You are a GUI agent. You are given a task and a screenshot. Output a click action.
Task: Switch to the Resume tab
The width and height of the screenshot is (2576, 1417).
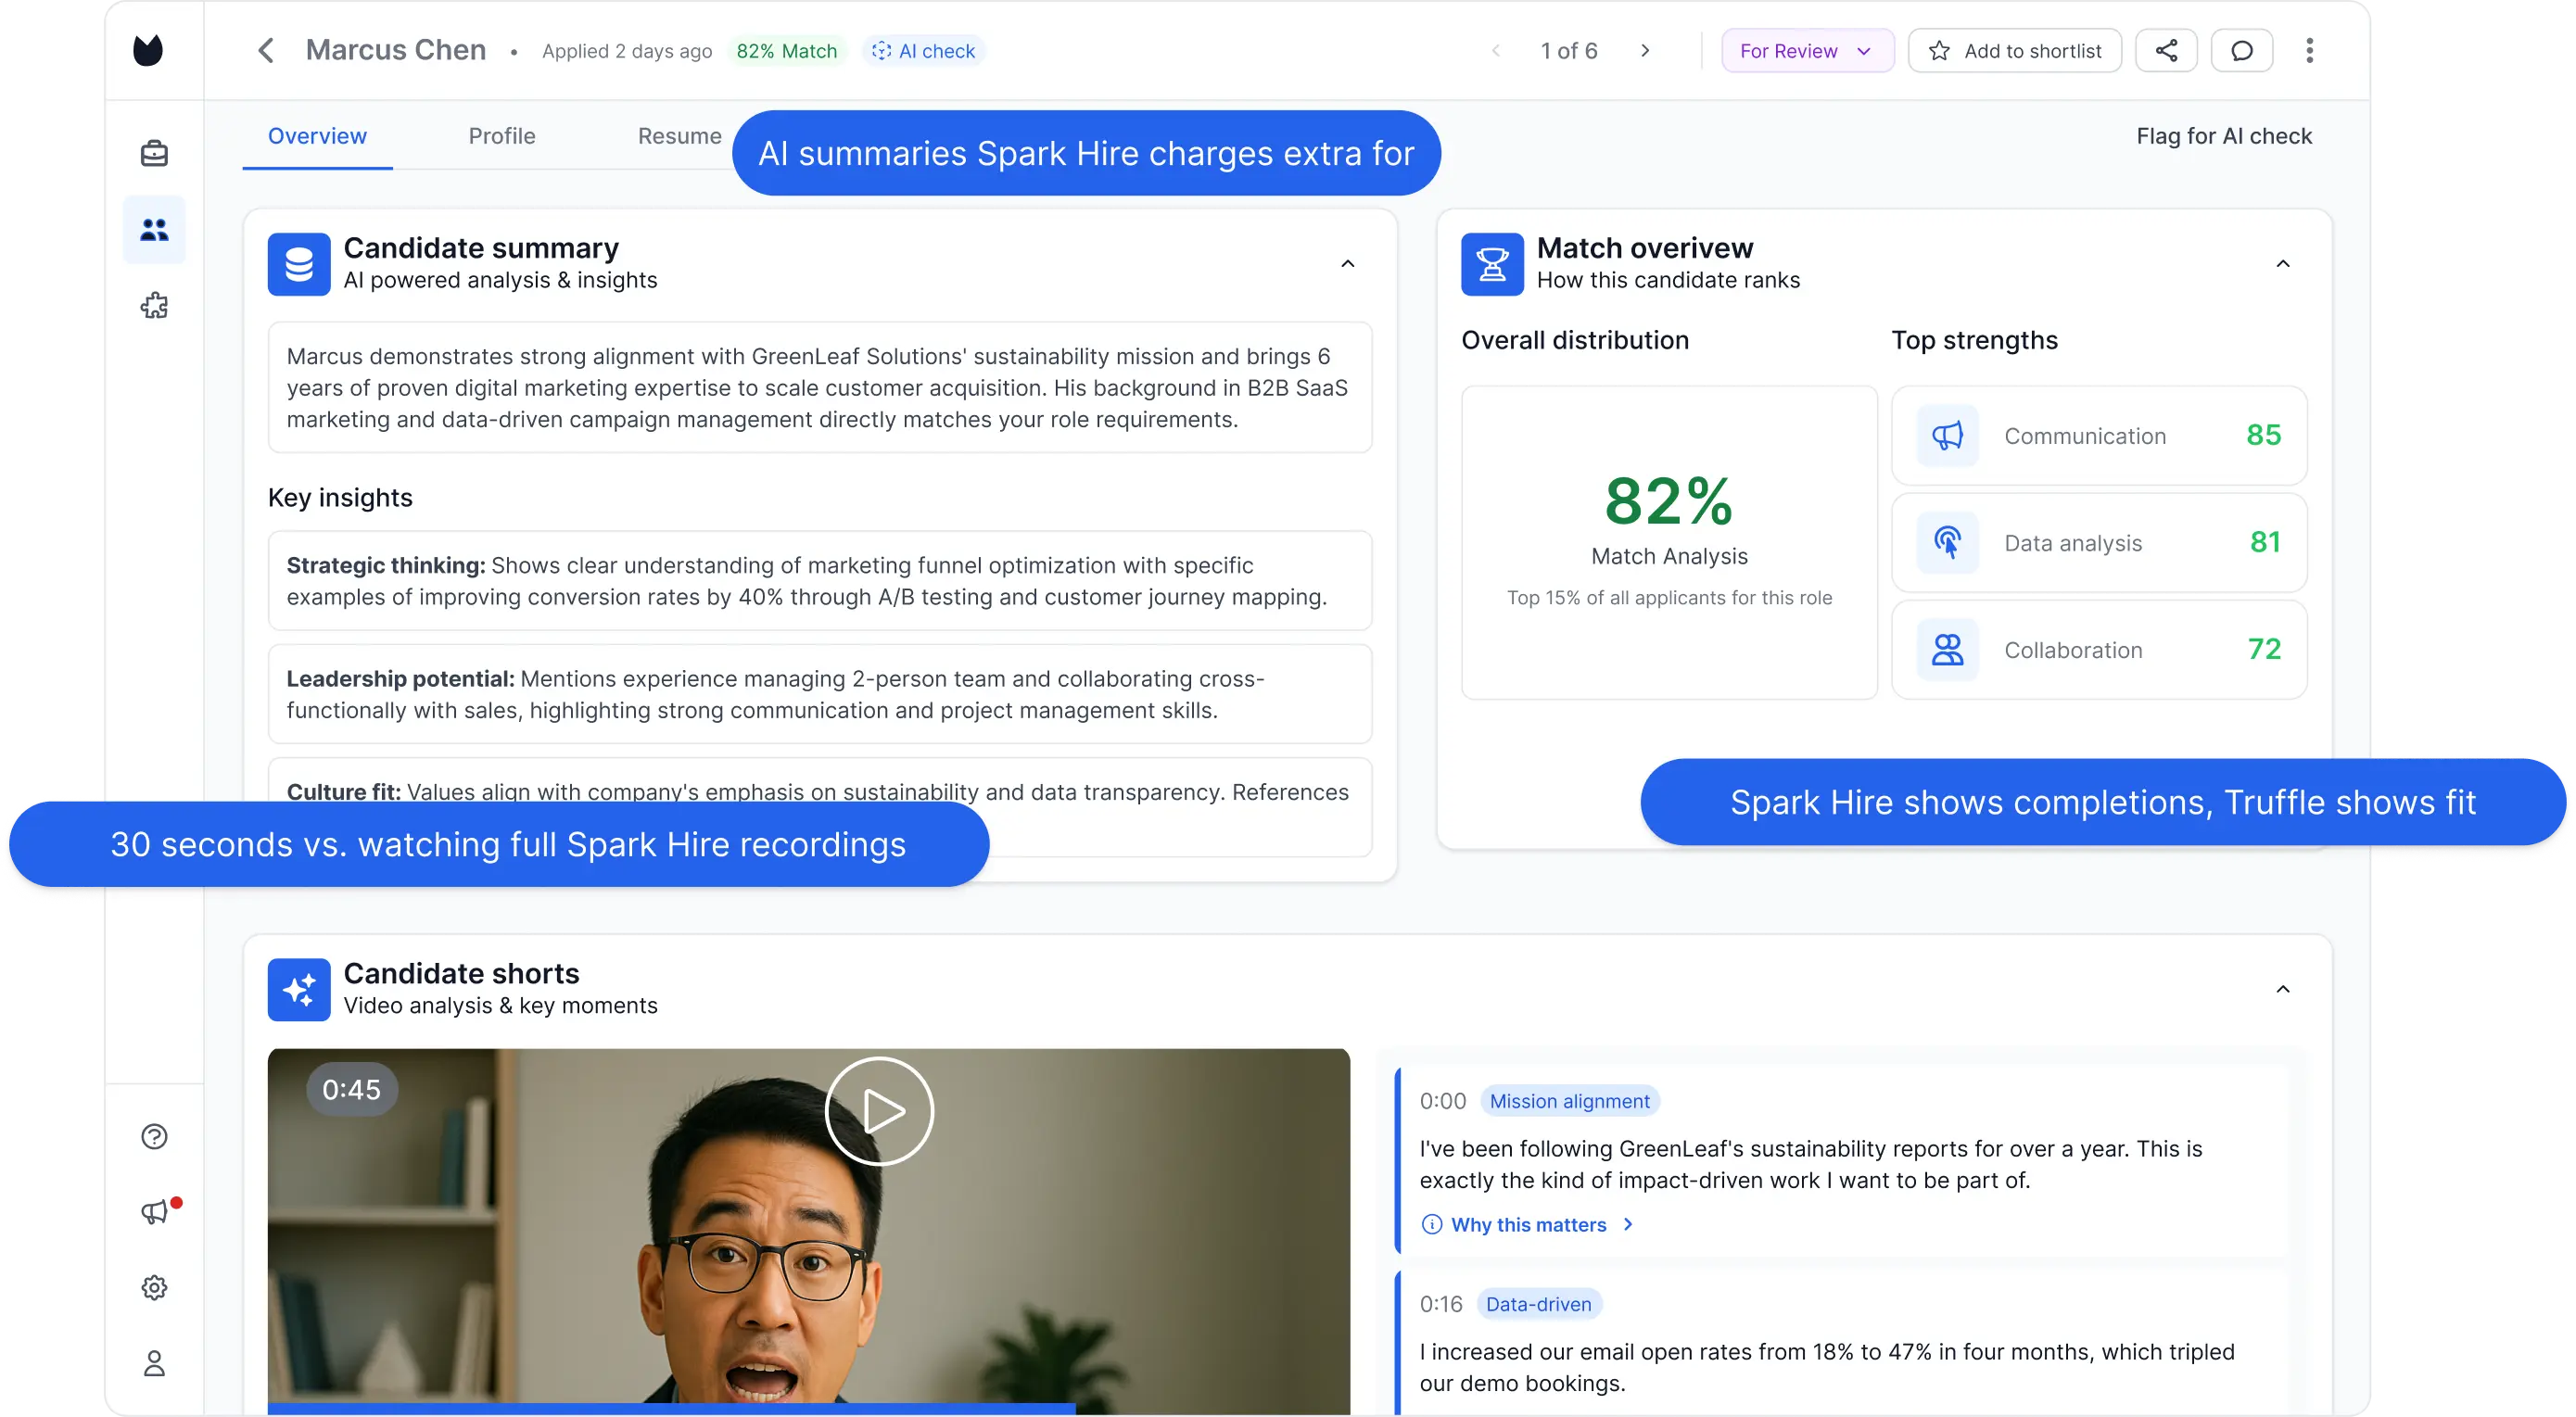(679, 136)
